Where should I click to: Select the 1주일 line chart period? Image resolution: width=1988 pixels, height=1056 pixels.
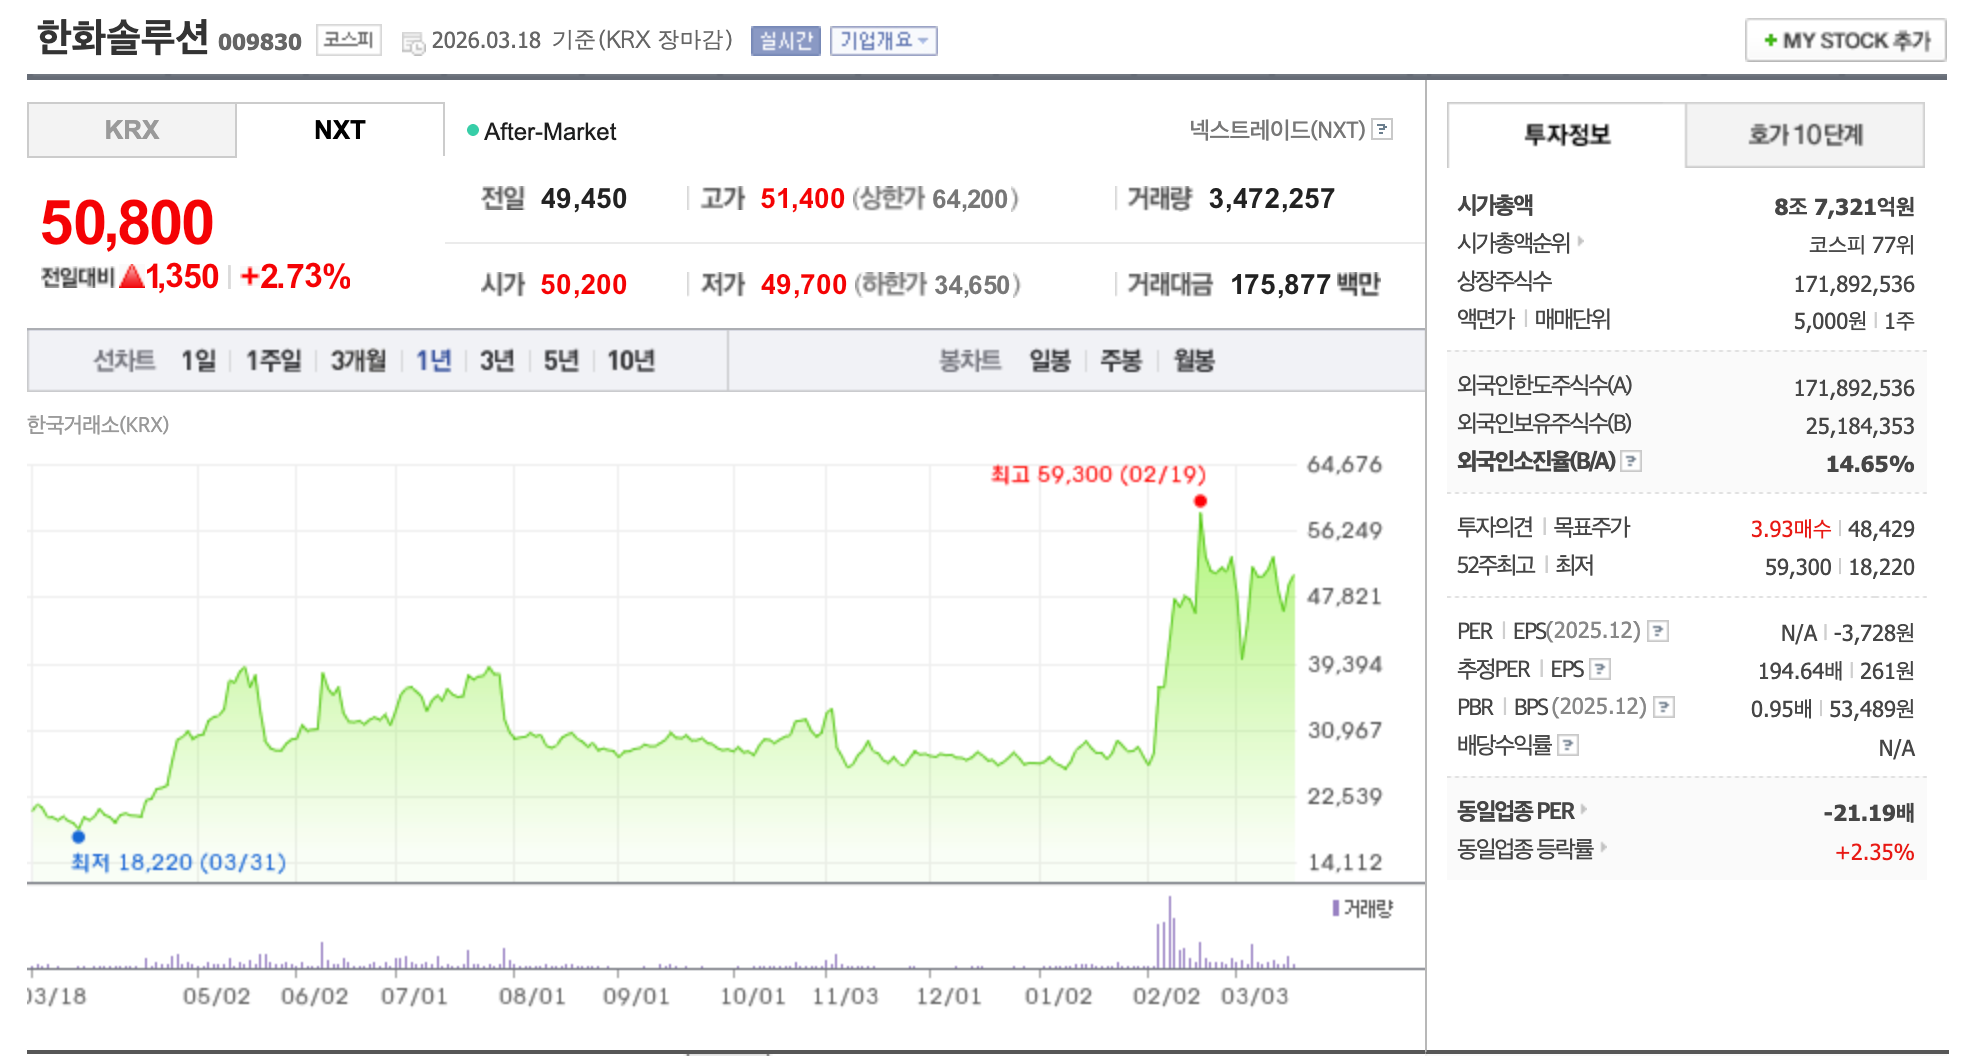(x=273, y=360)
